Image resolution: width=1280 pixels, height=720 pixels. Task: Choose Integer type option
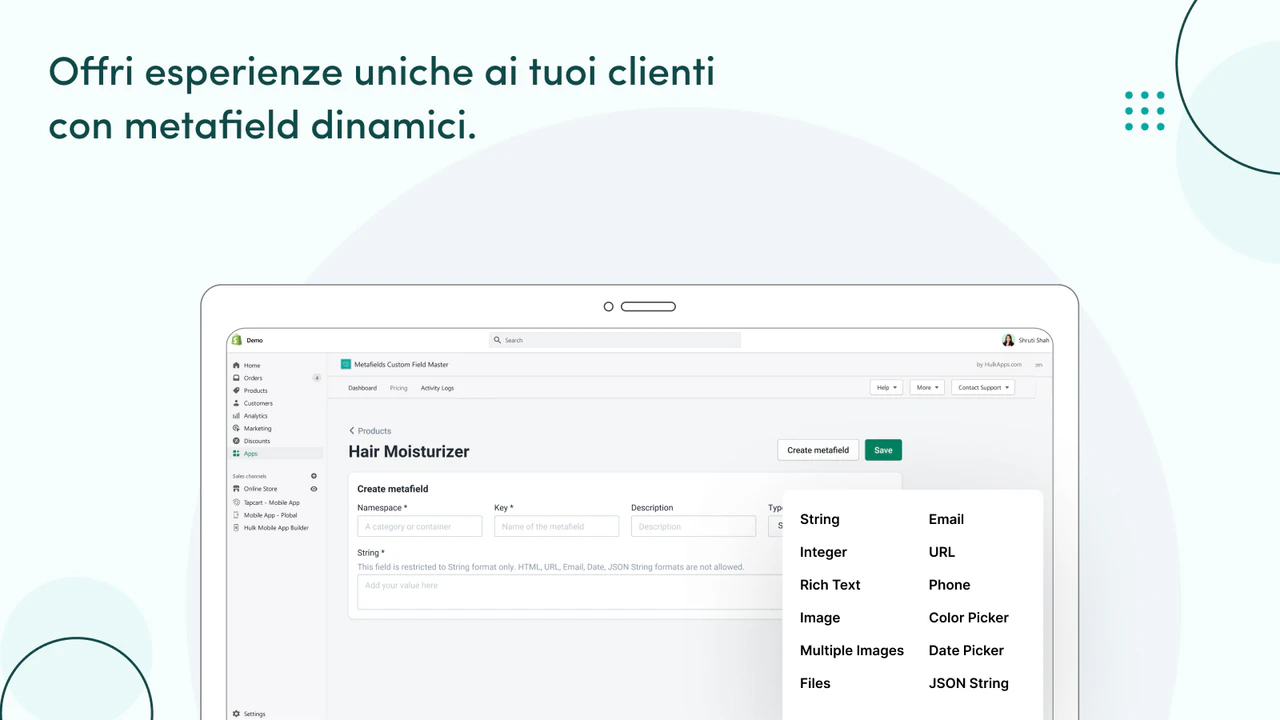point(823,552)
